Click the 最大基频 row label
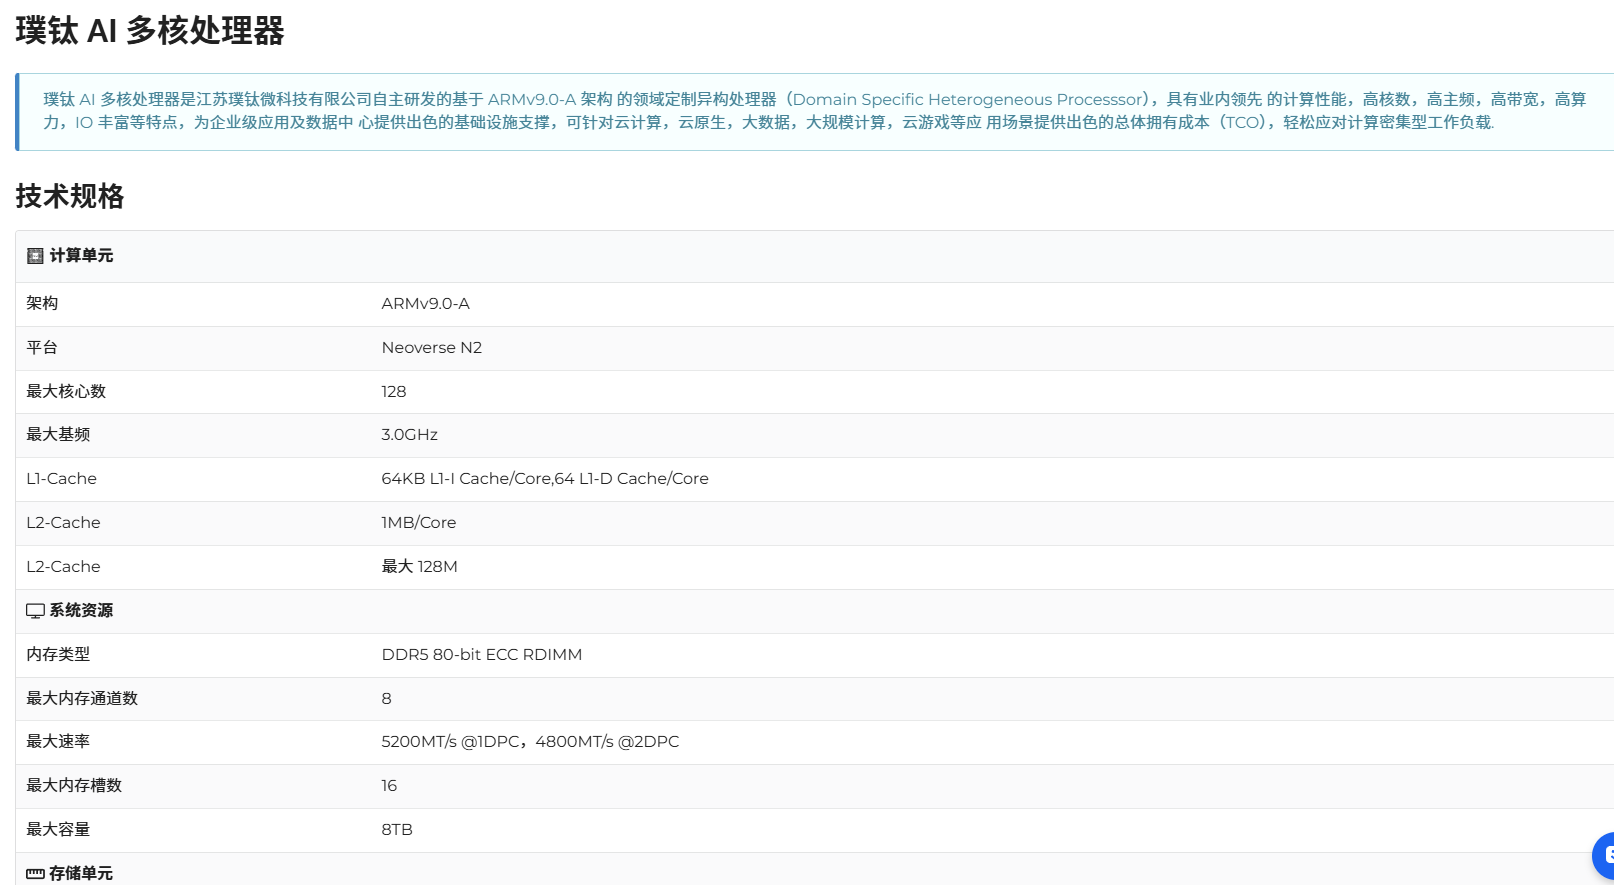Screen dimensions: 1614x885 (58, 435)
